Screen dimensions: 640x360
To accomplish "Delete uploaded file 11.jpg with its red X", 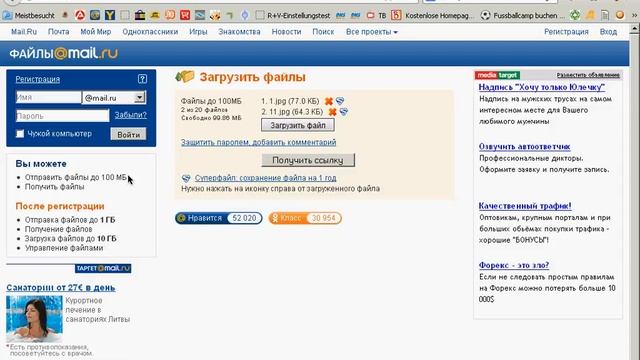I will (333, 112).
